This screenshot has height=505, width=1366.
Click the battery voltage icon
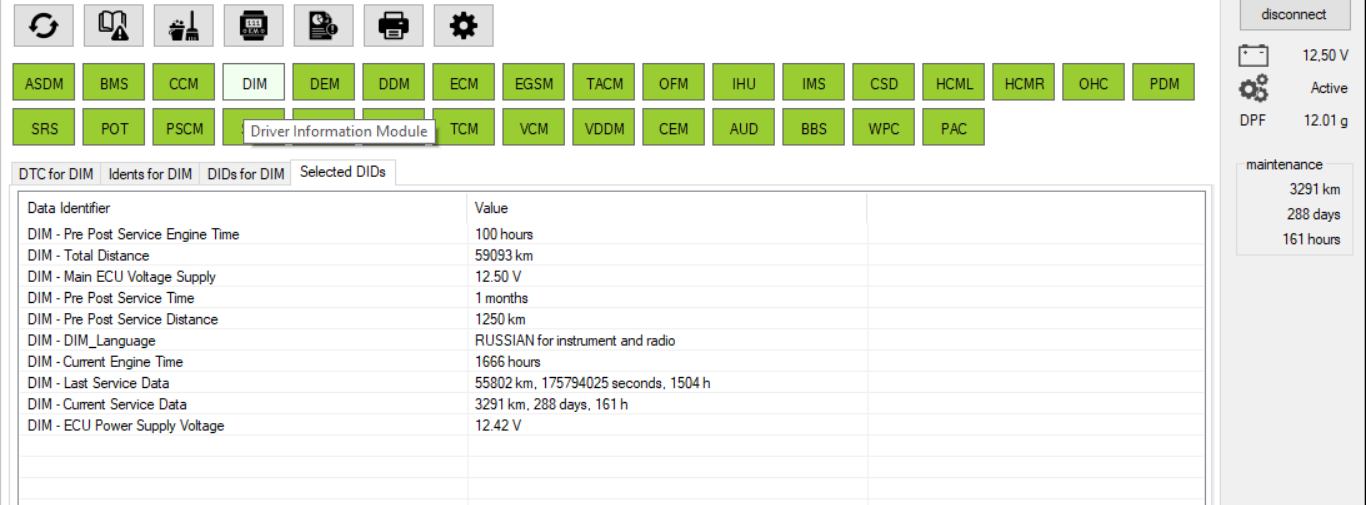[1253, 55]
